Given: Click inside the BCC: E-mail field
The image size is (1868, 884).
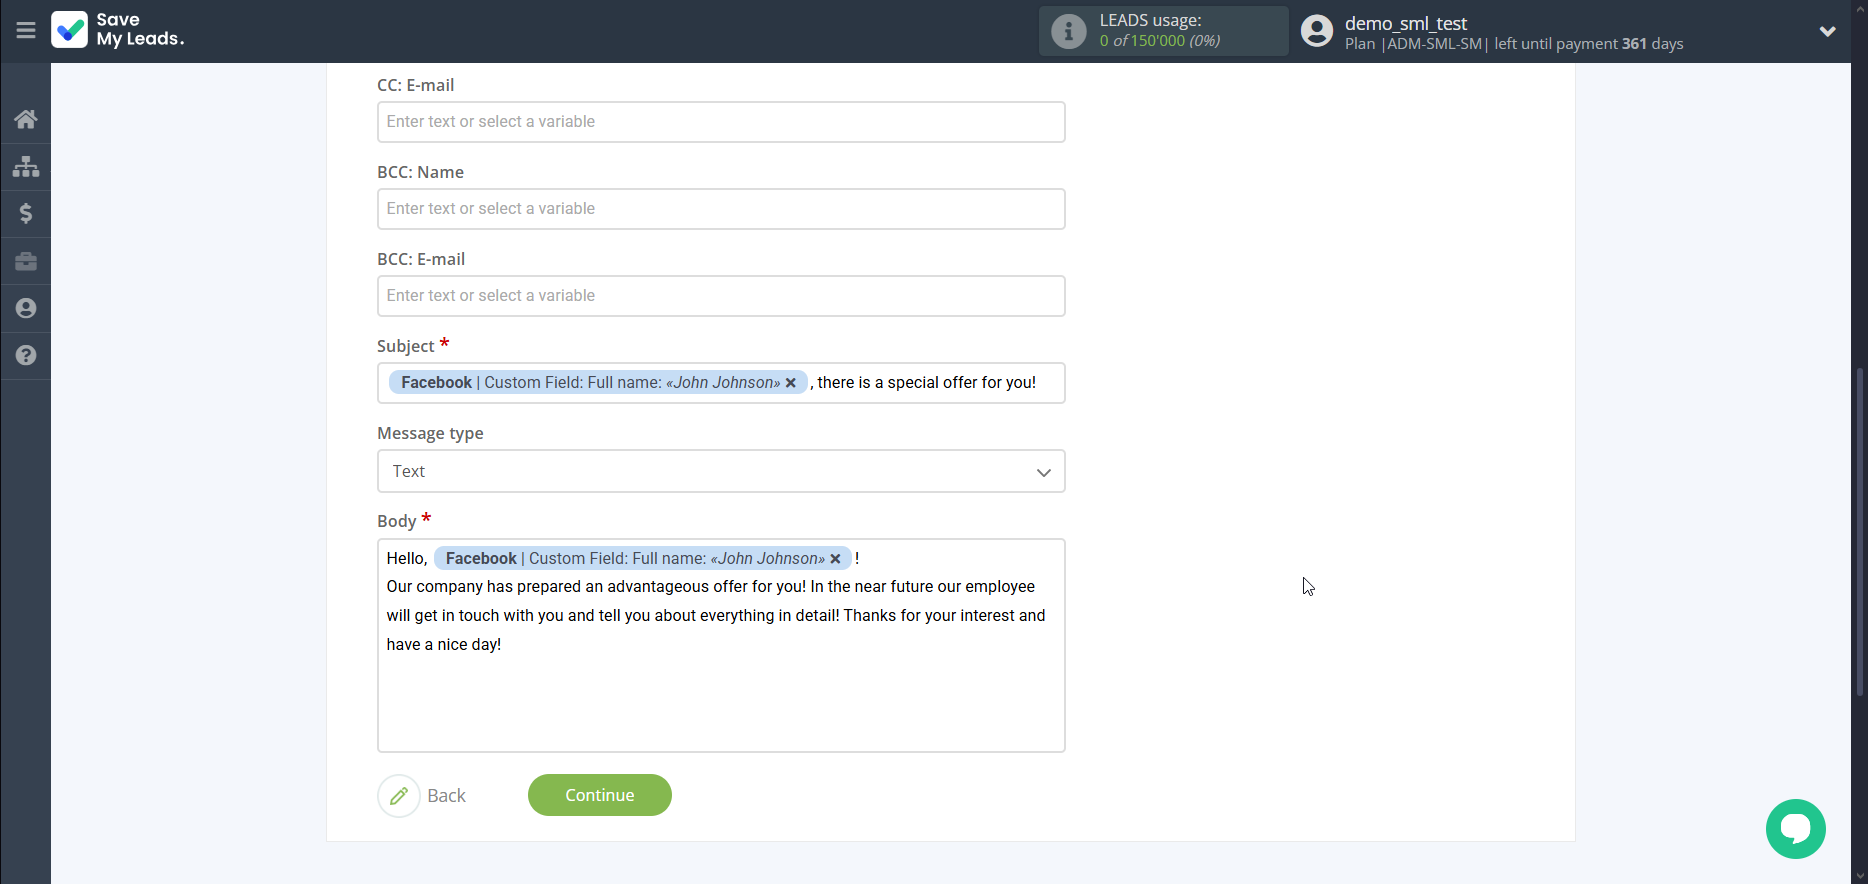Looking at the screenshot, I should click(x=720, y=296).
